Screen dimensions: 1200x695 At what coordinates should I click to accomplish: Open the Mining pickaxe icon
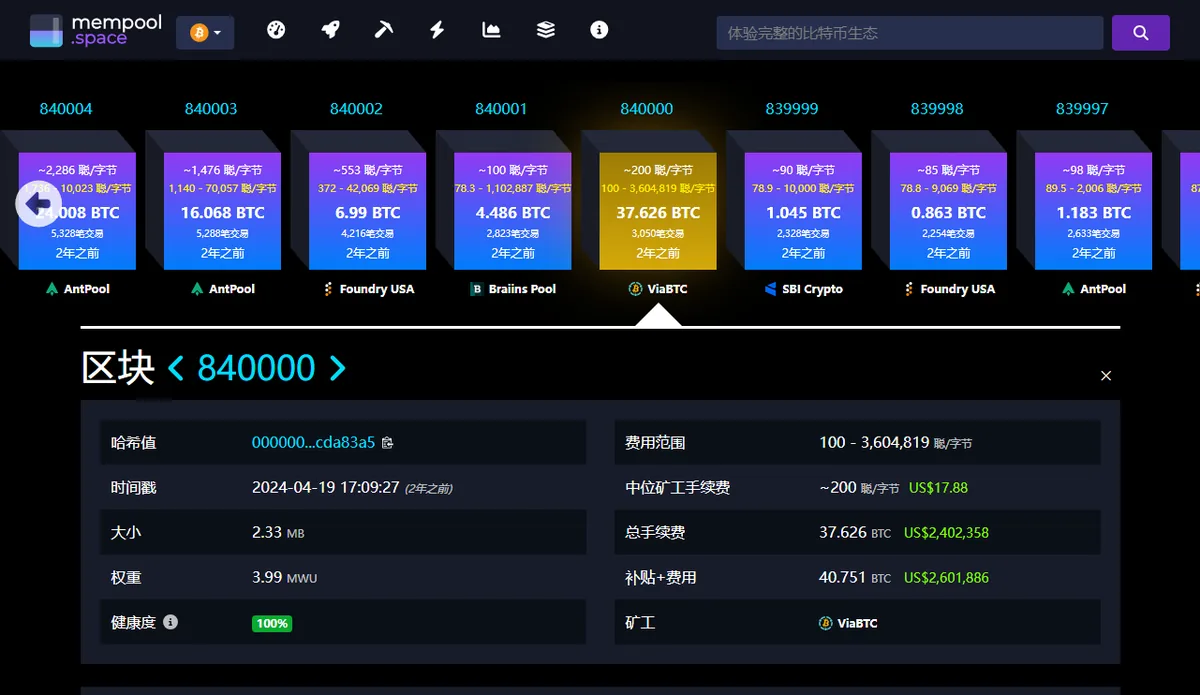(x=384, y=30)
